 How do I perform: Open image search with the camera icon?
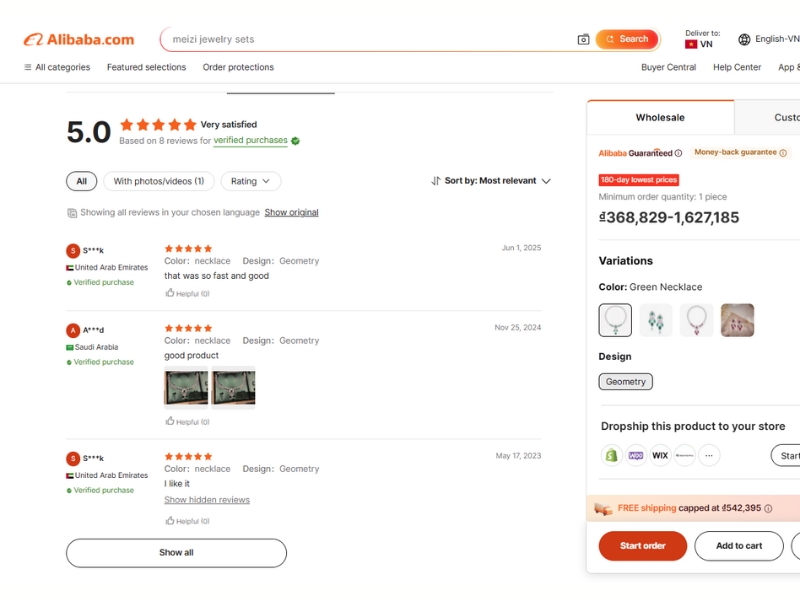pos(583,39)
